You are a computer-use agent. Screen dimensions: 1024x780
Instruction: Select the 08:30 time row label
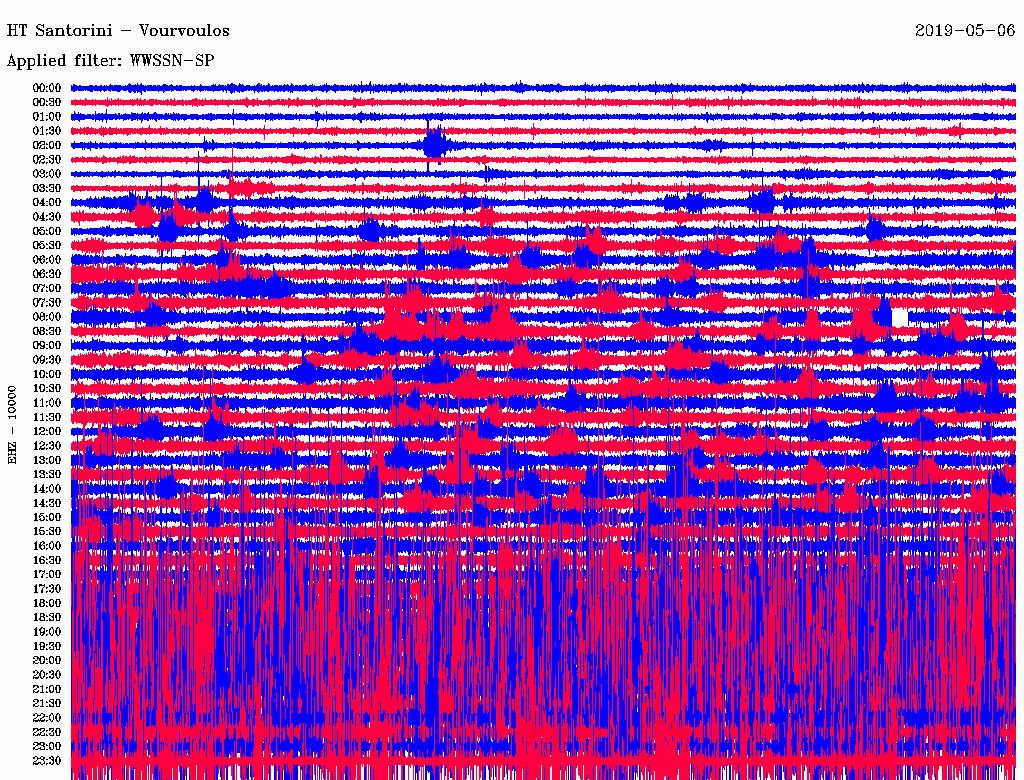tap(47, 331)
